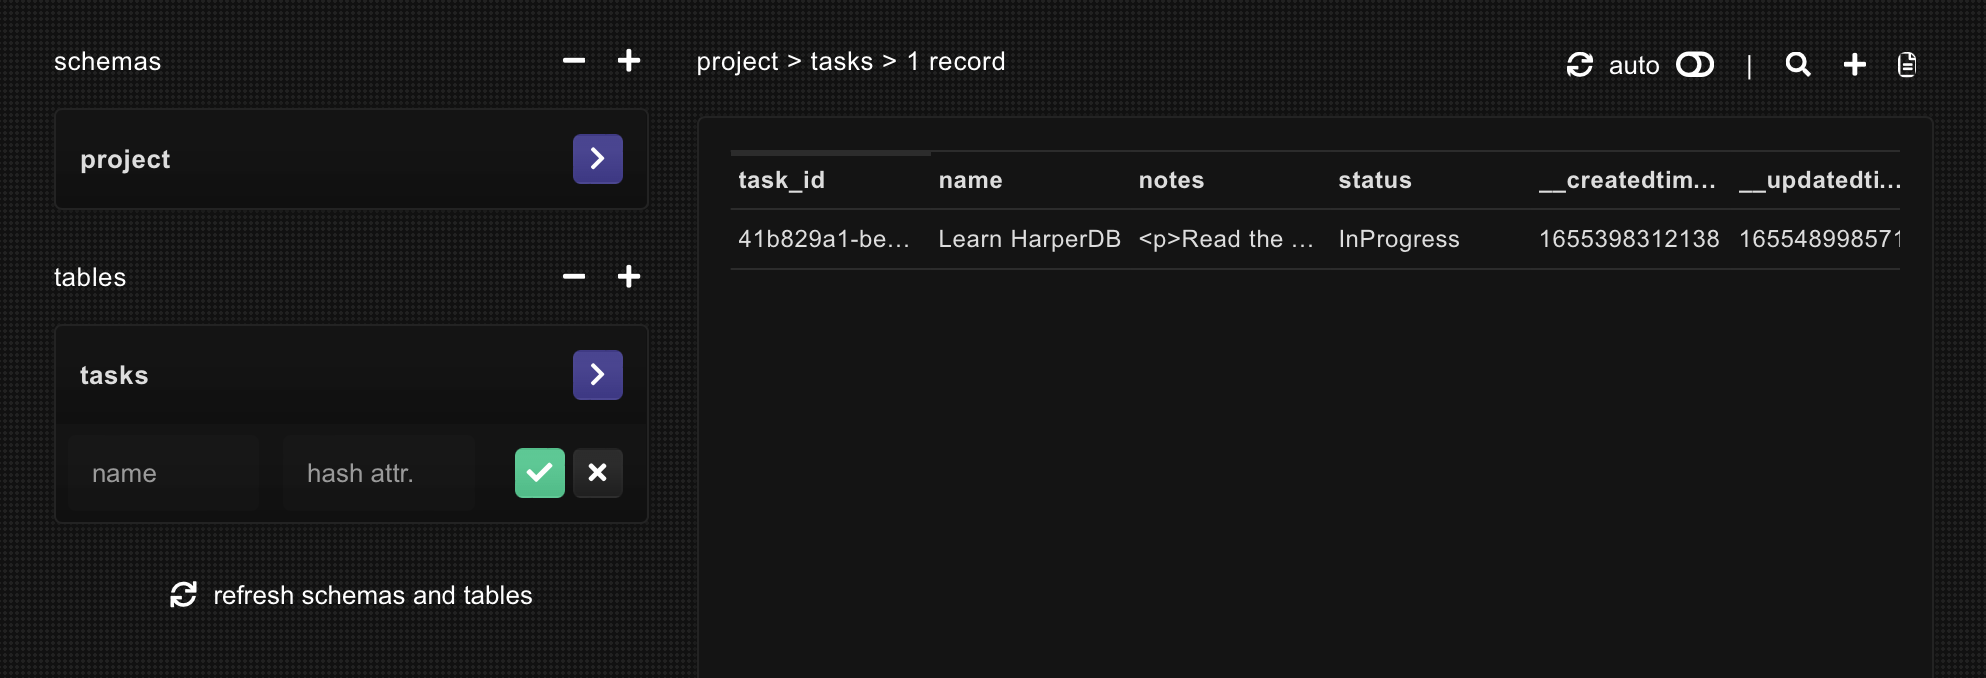Open search with the magnifying glass icon

1798,64
